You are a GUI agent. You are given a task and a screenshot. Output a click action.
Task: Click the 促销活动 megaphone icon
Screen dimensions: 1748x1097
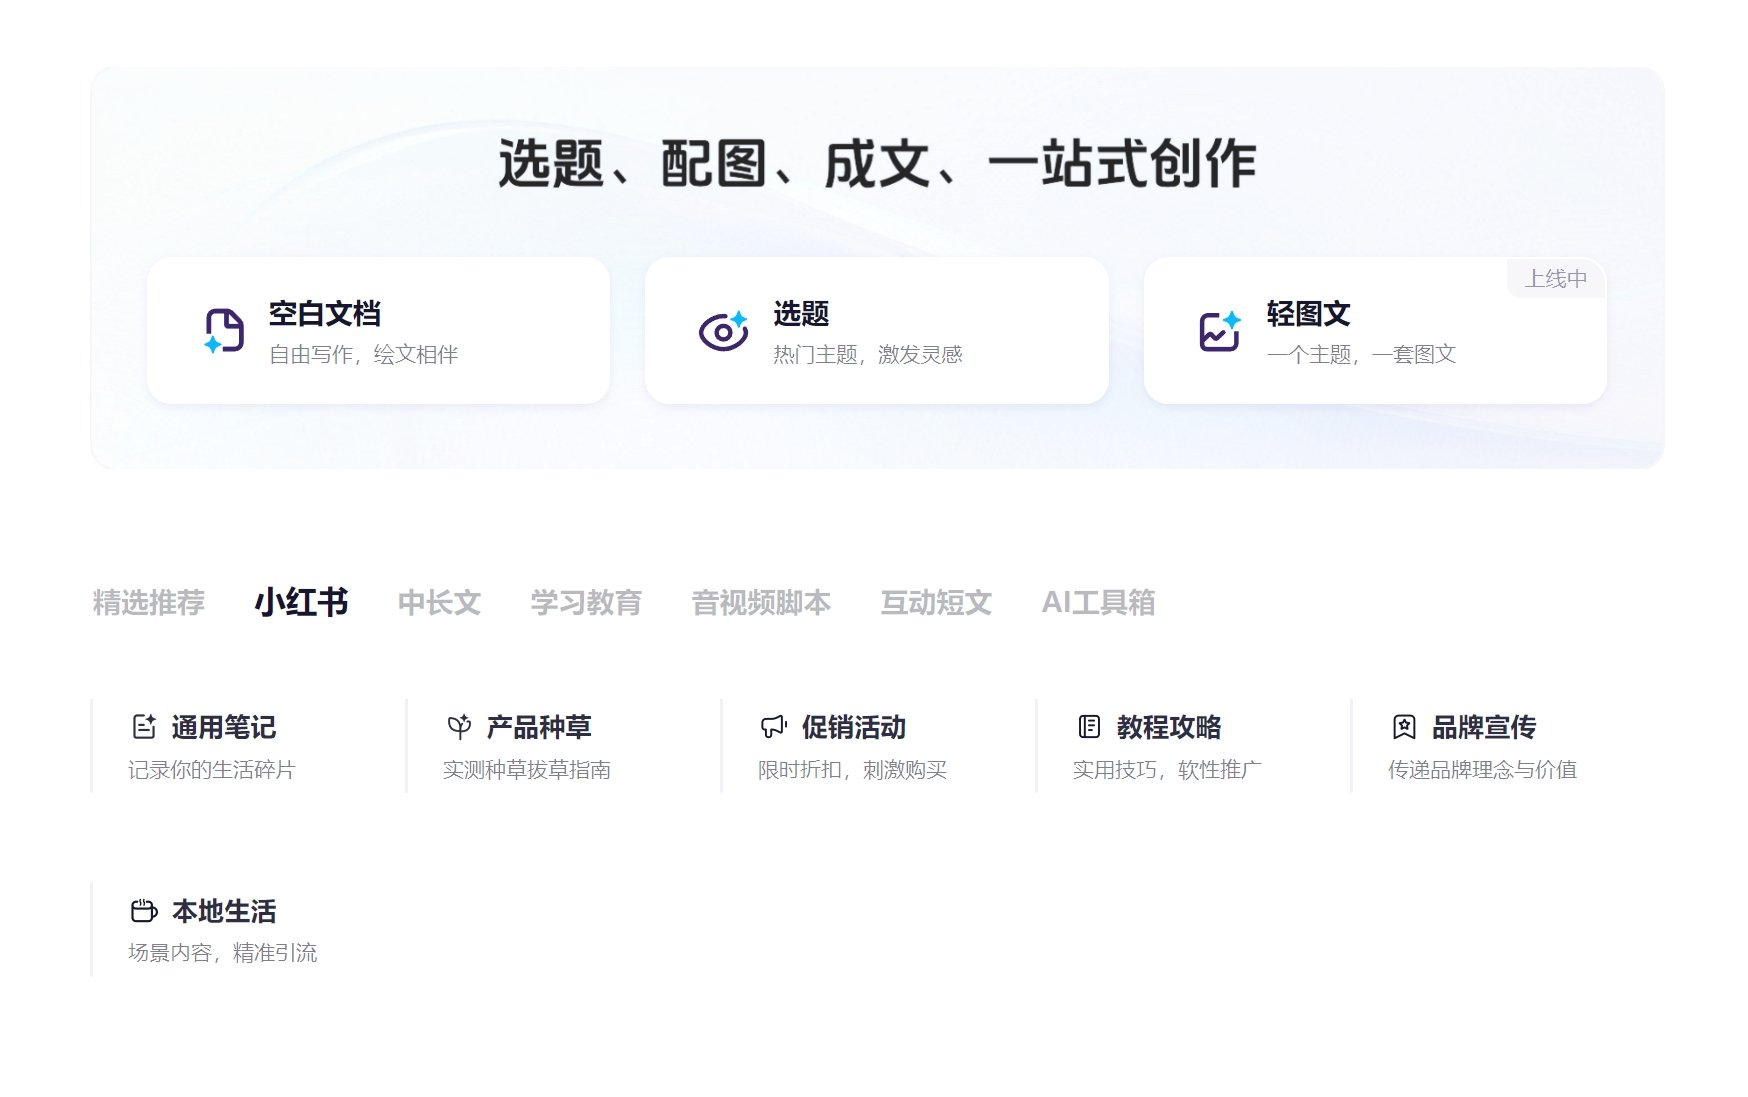click(x=772, y=727)
